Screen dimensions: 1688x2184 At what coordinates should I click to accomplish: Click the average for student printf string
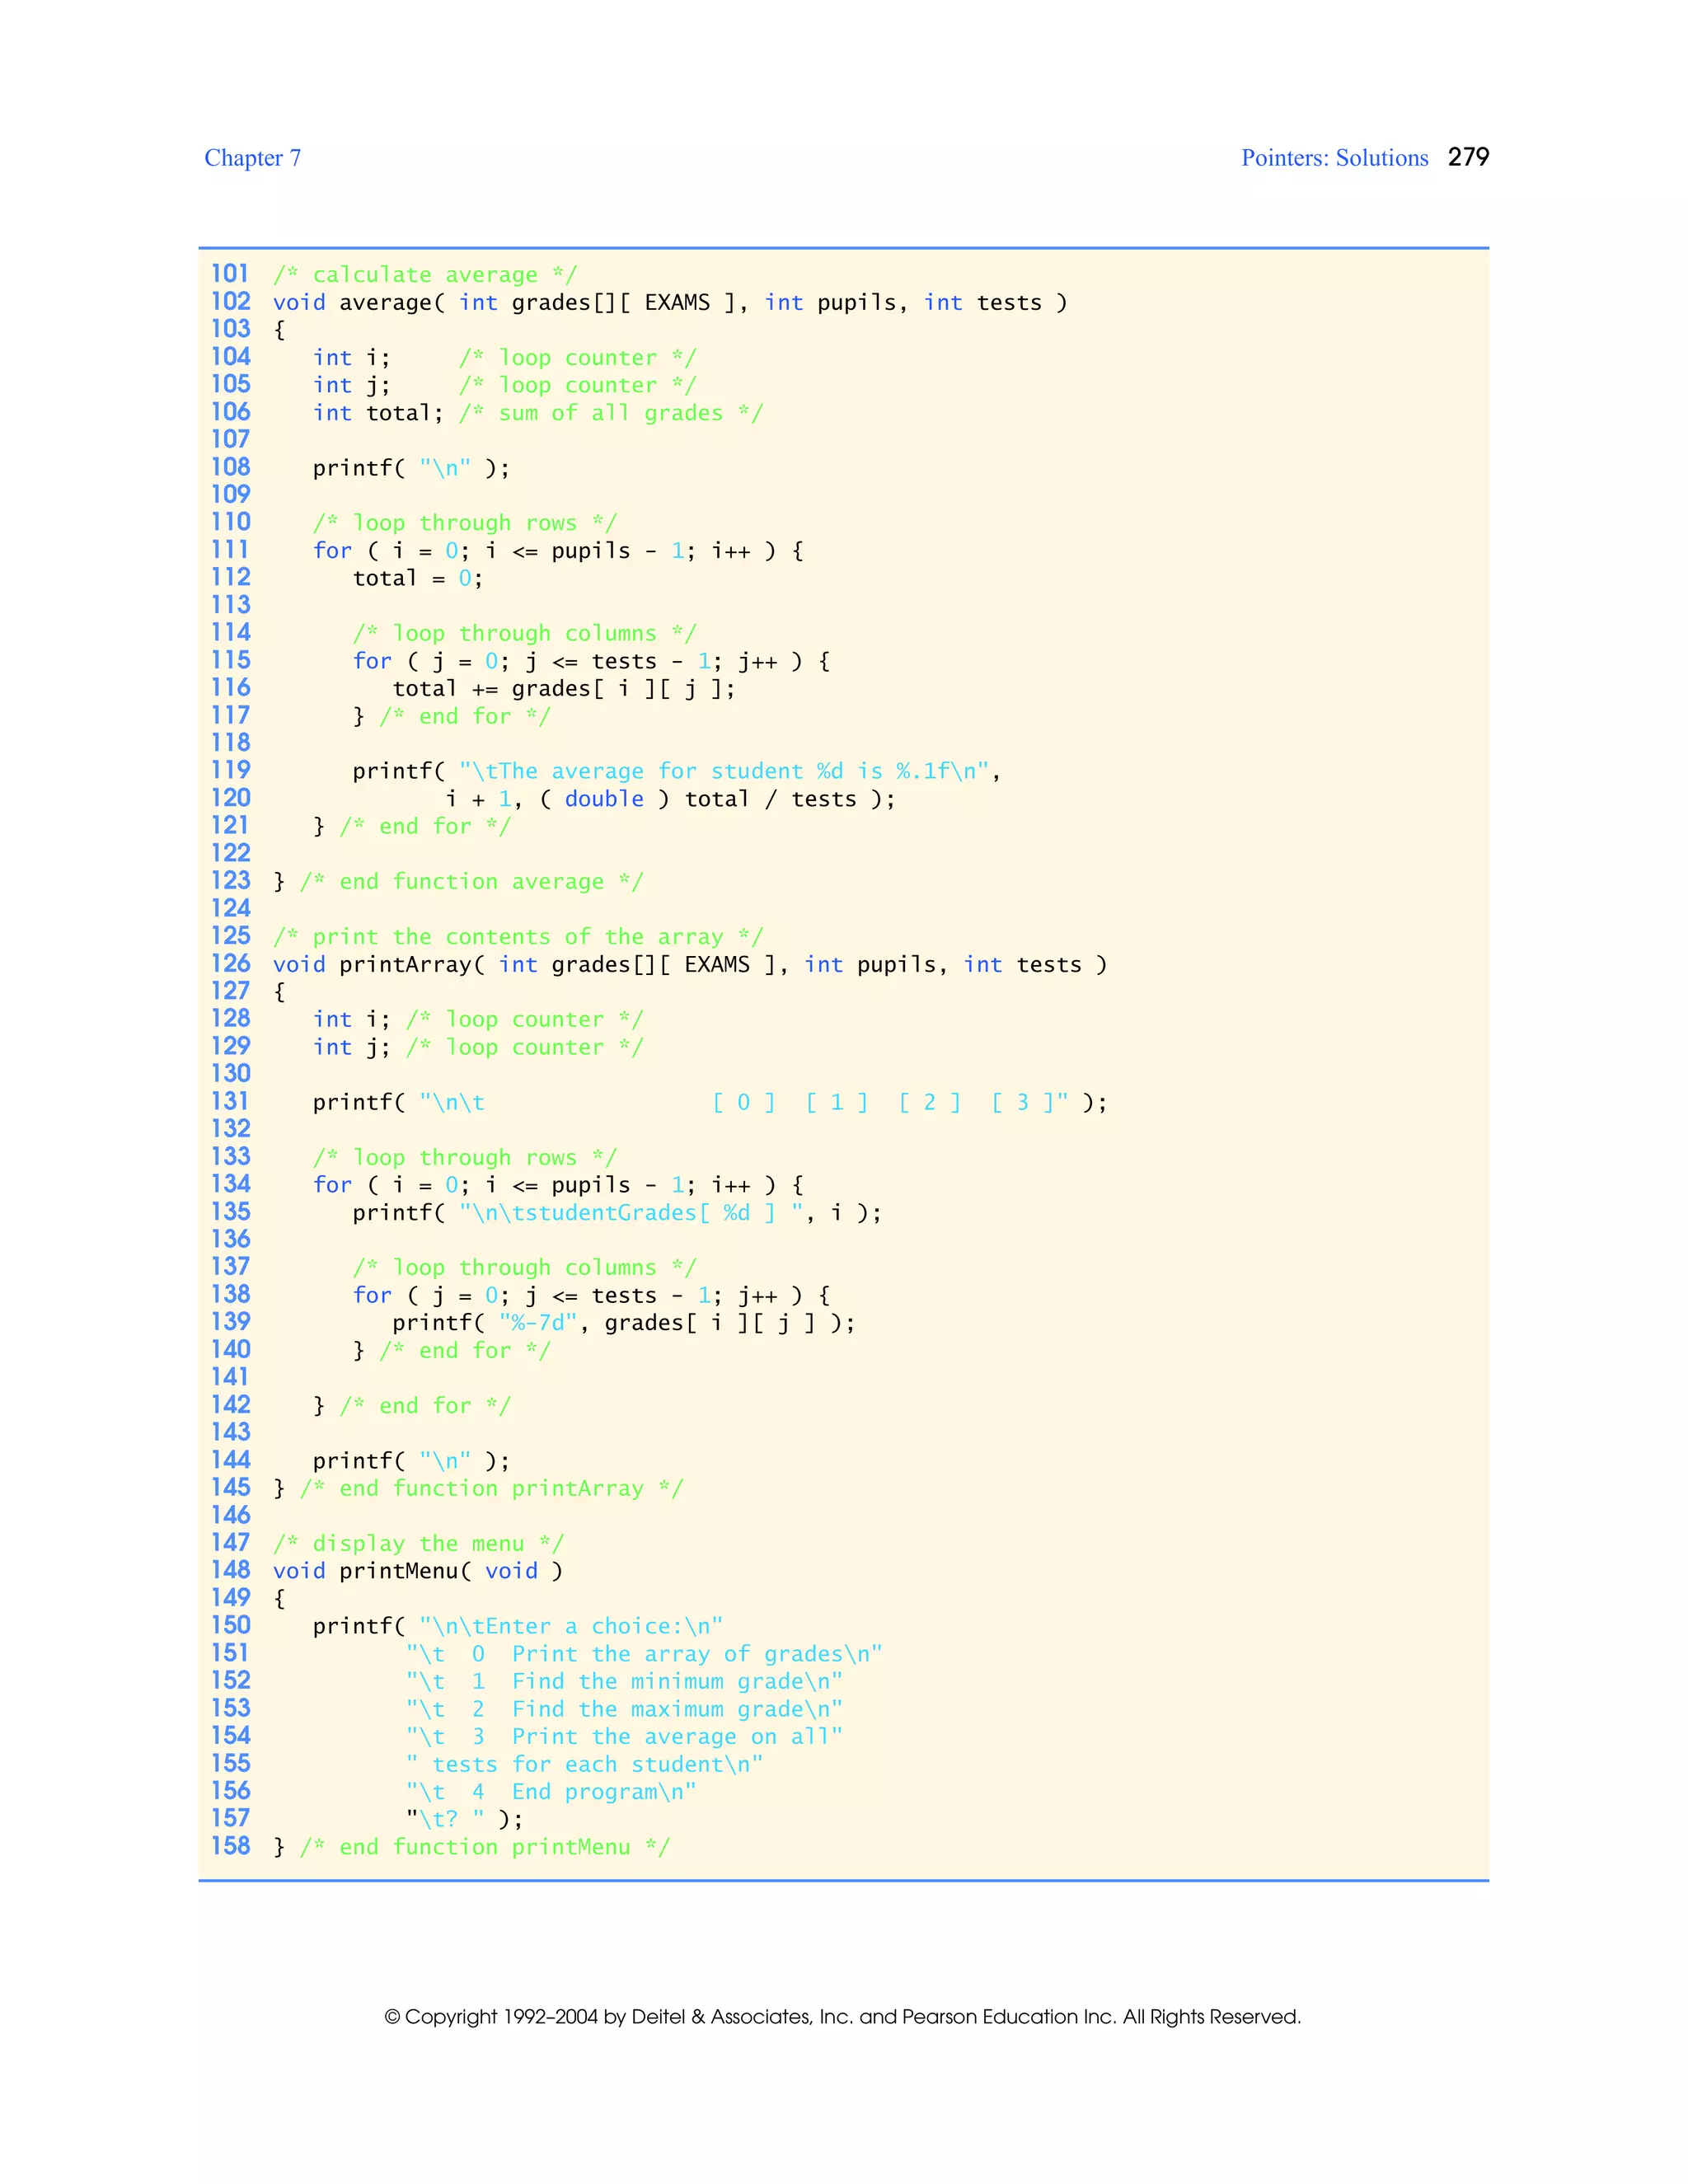click(x=723, y=771)
